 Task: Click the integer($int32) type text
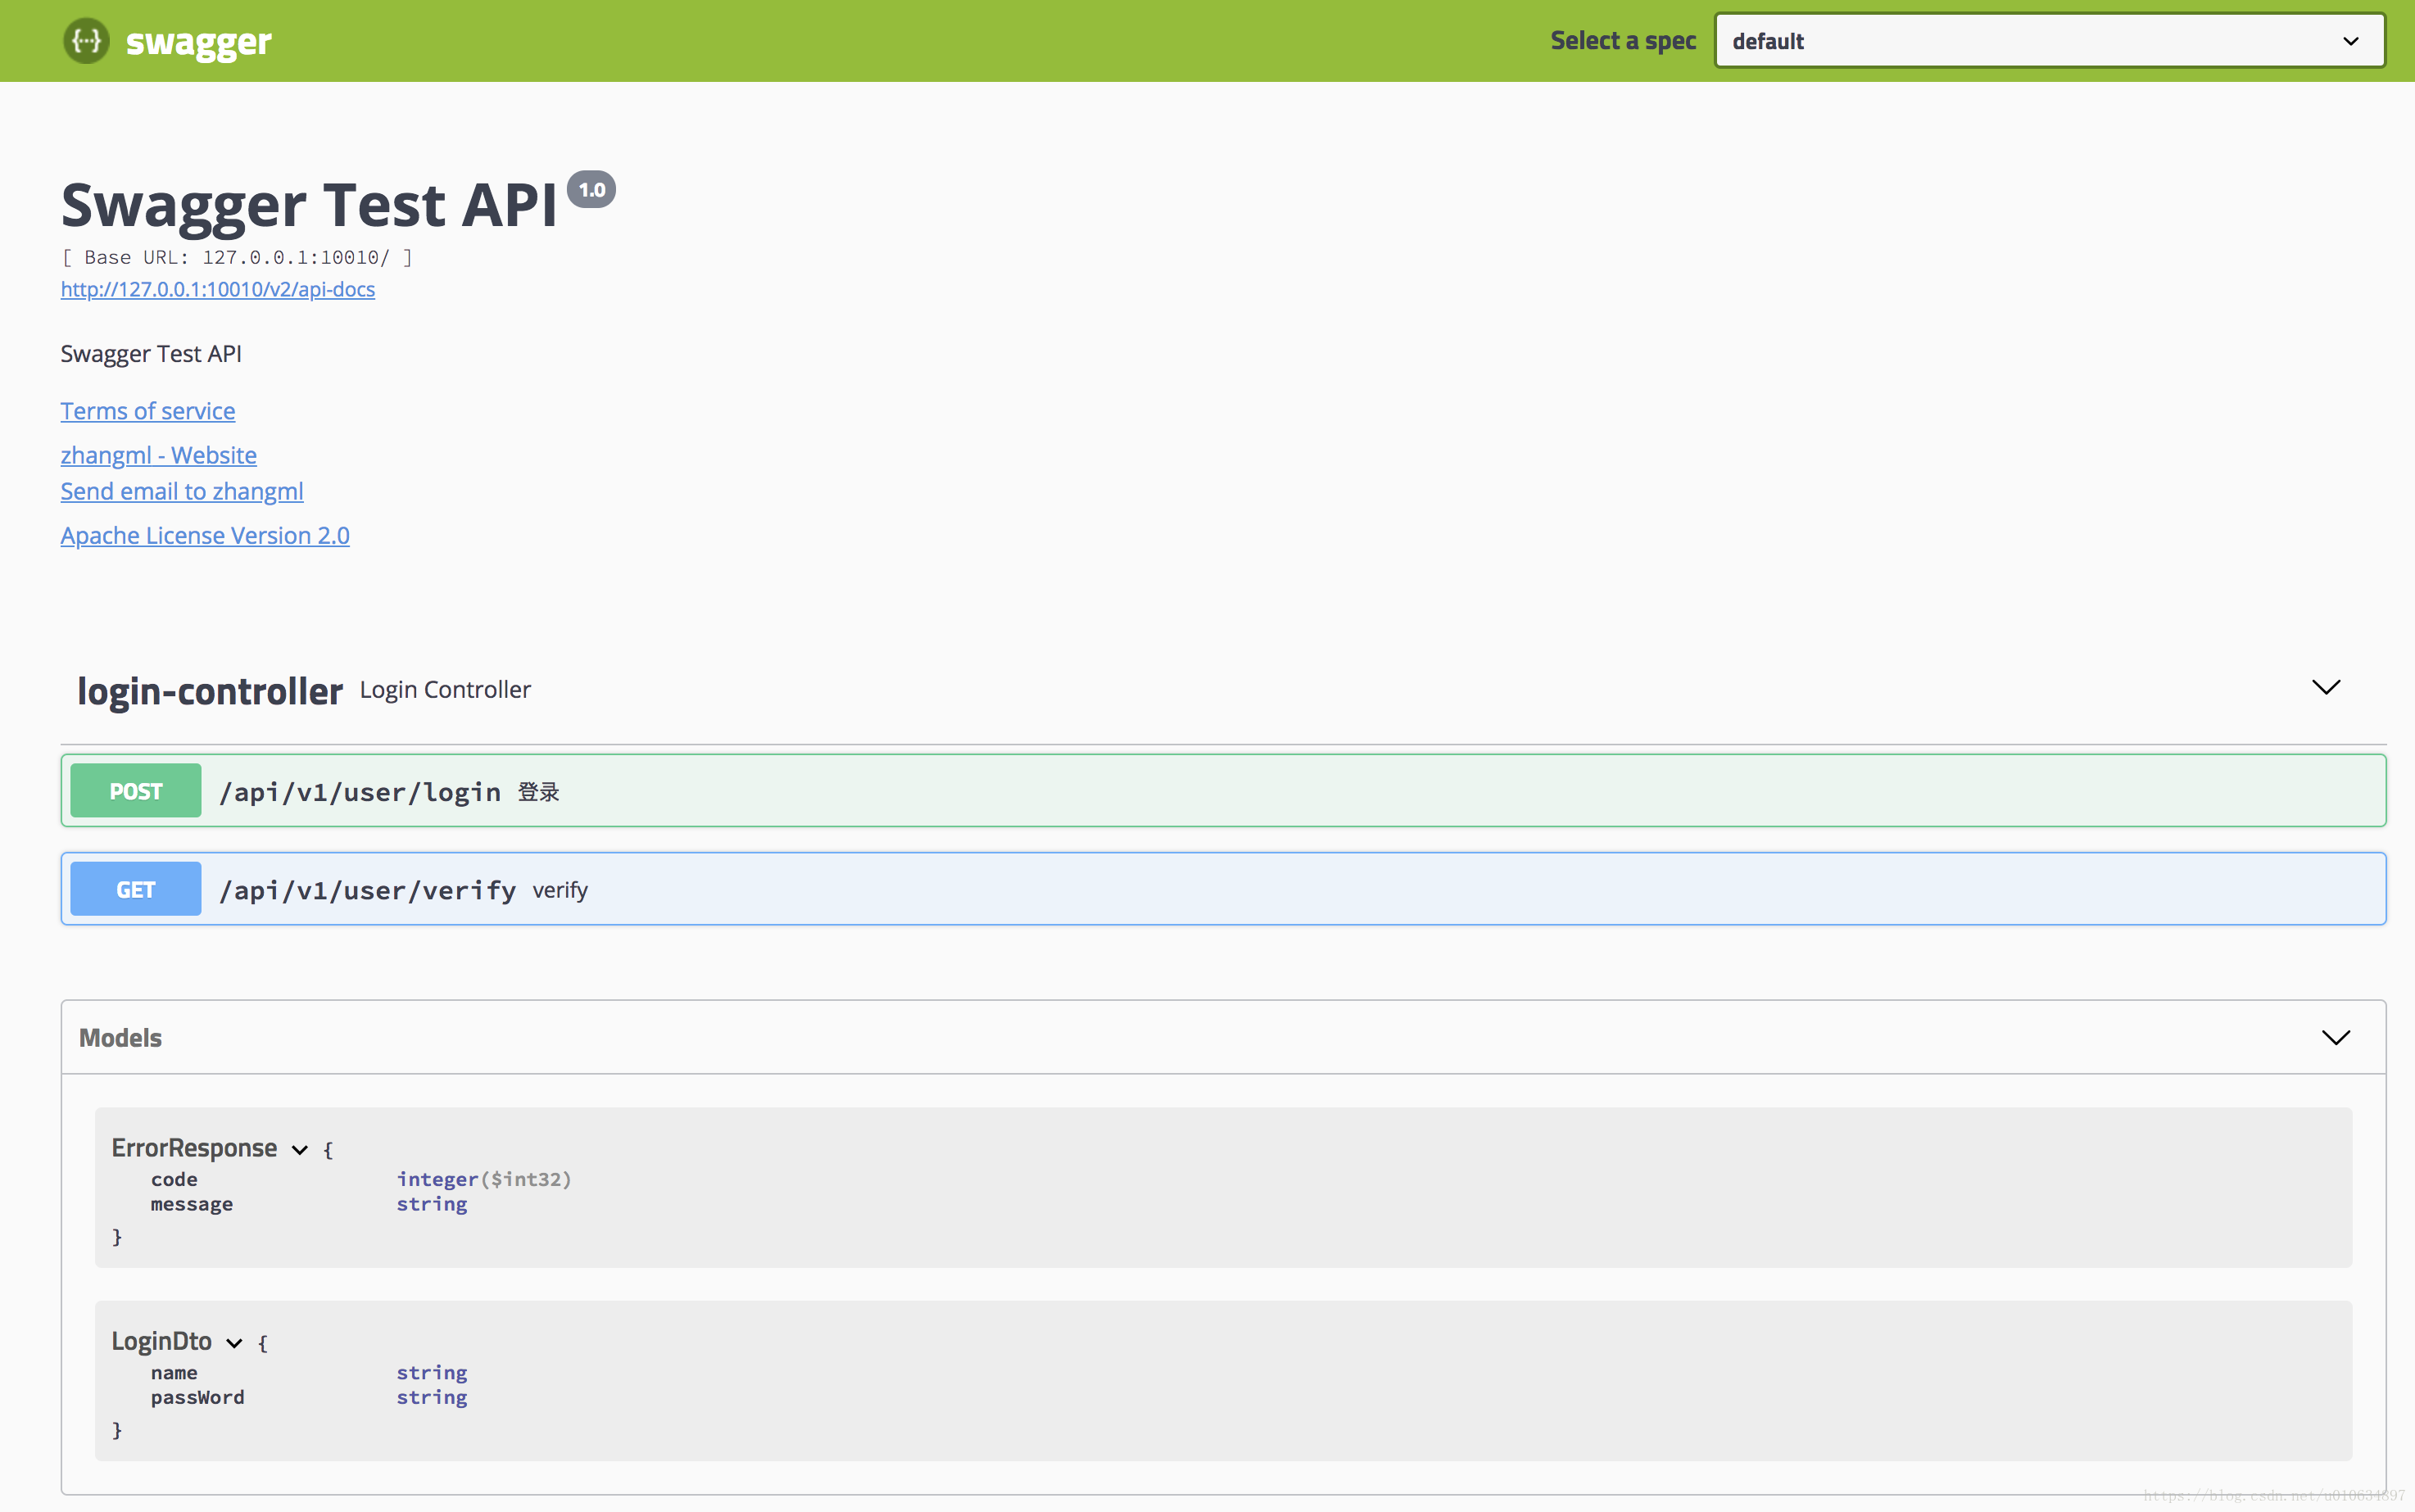pos(484,1180)
